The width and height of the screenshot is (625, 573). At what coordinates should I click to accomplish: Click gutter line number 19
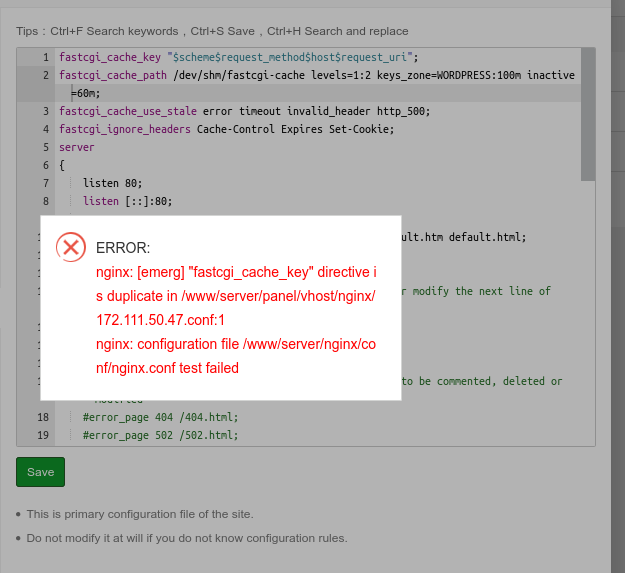pyautogui.click(x=42, y=435)
